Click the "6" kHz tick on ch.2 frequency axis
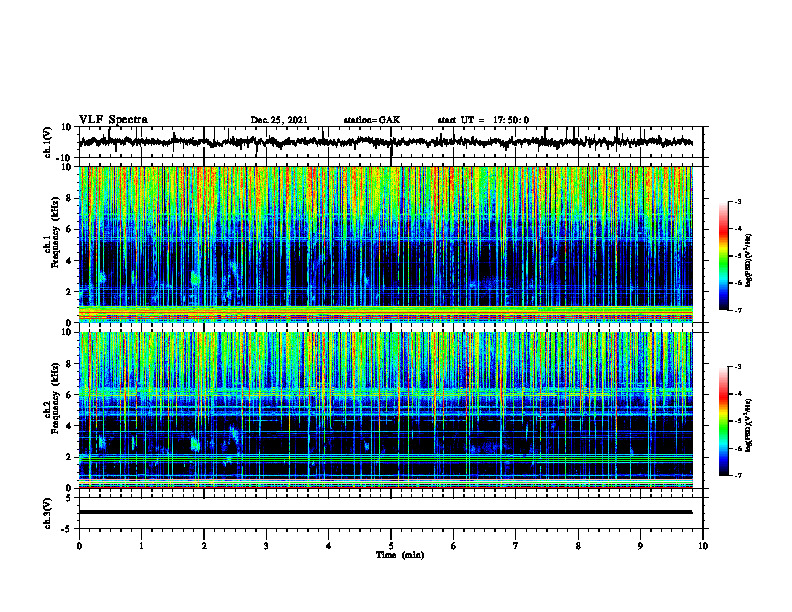Screen dimensions: 792x612 [69, 395]
